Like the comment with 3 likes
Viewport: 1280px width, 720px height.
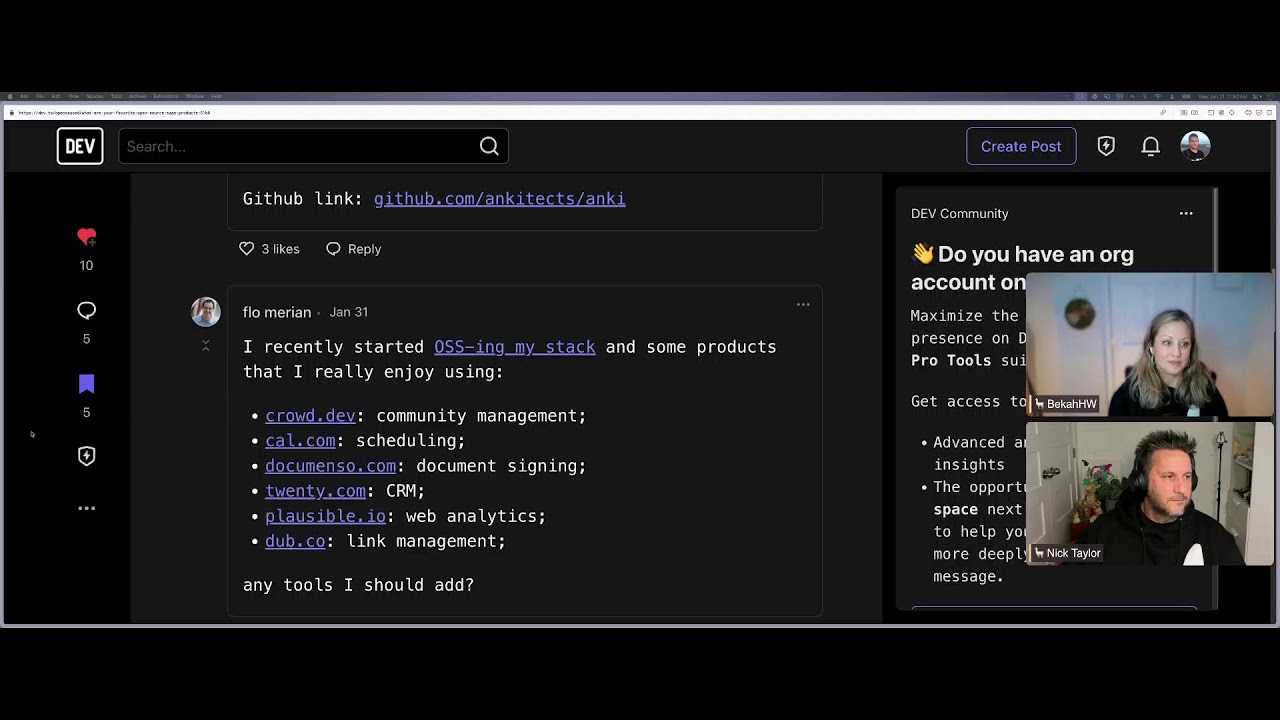coord(269,249)
